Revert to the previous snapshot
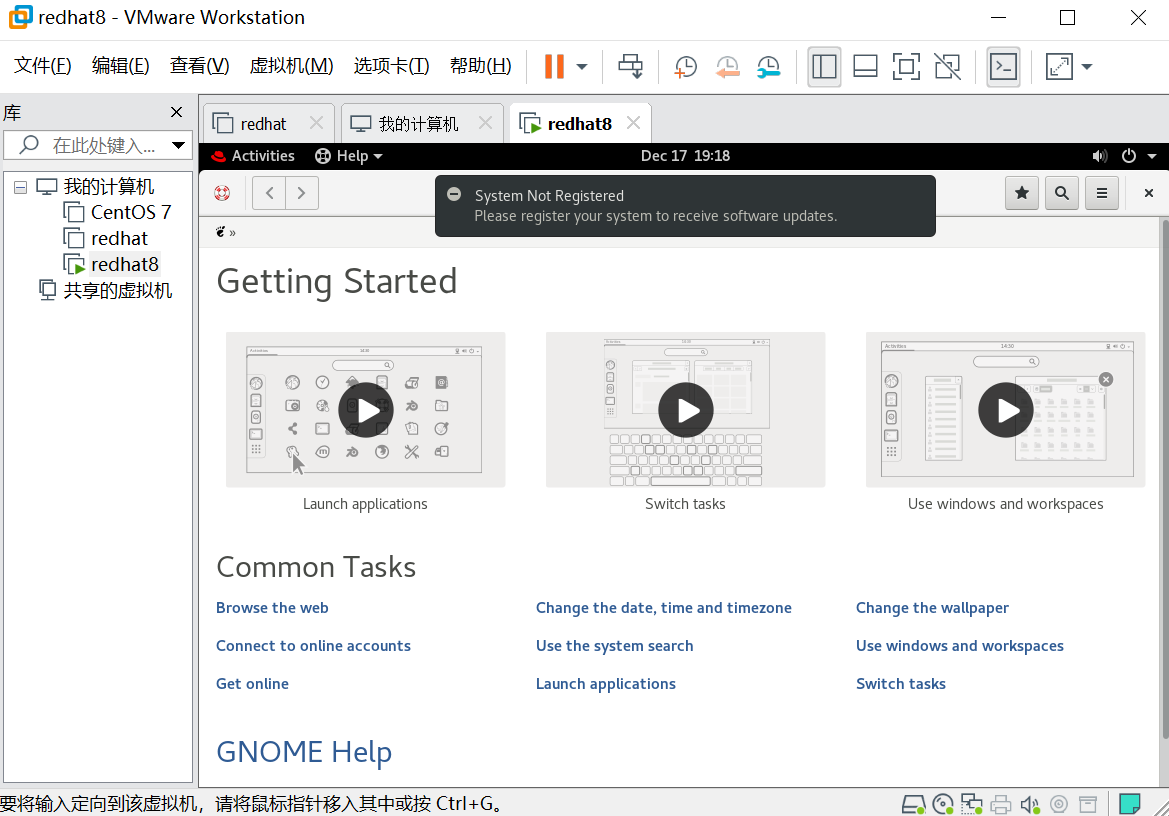 pyautogui.click(x=727, y=66)
